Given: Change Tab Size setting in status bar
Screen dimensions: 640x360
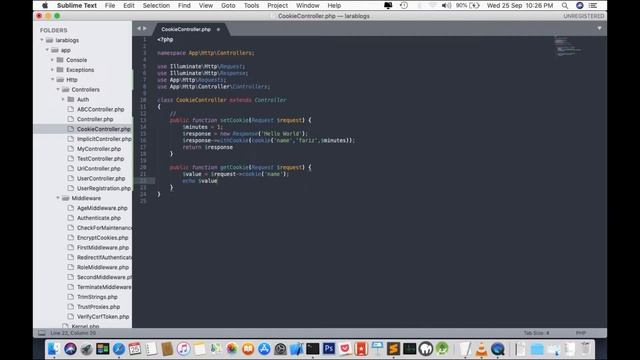Looking at the screenshot, I should (536, 333).
